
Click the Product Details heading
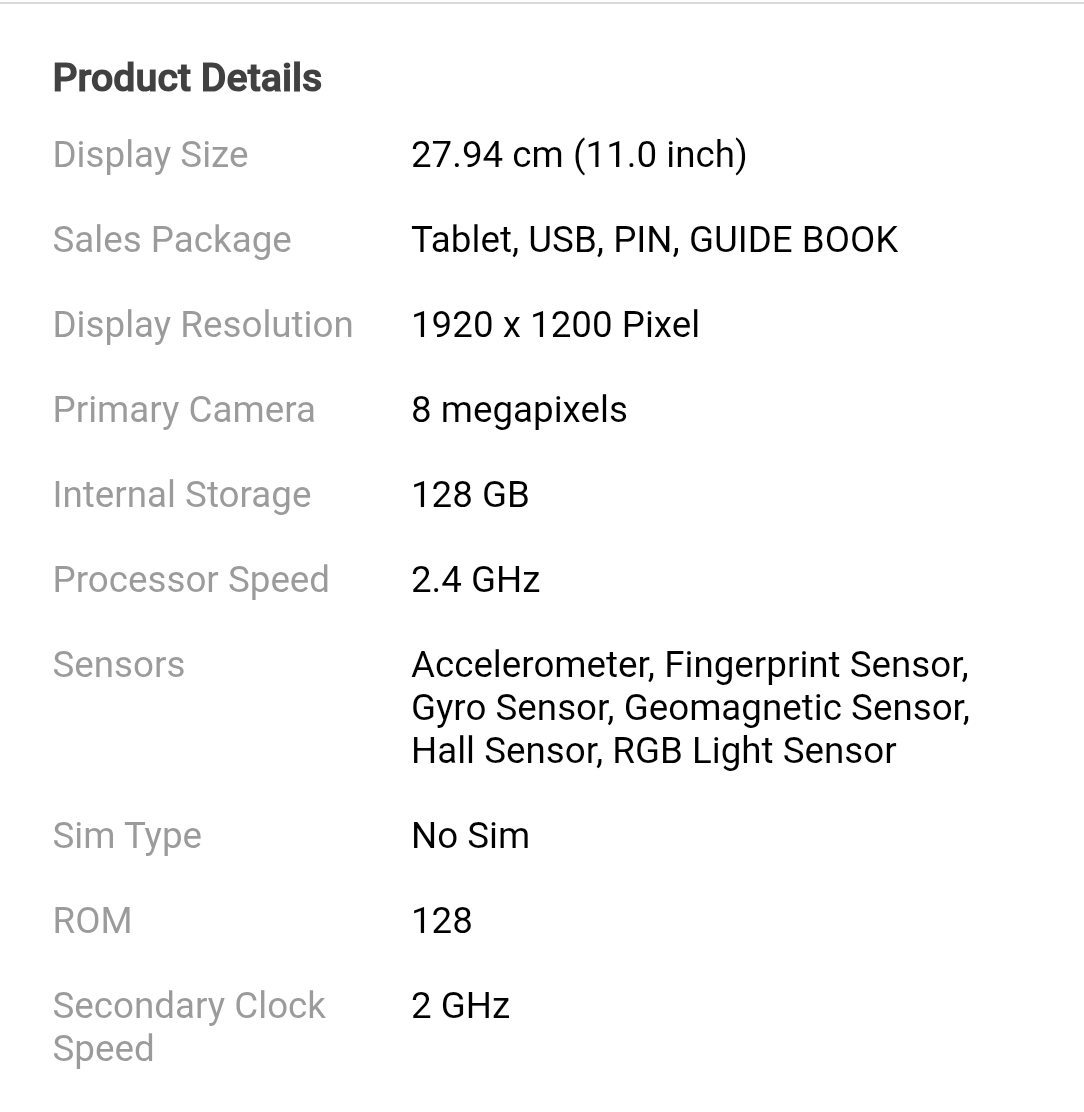point(187,78)
